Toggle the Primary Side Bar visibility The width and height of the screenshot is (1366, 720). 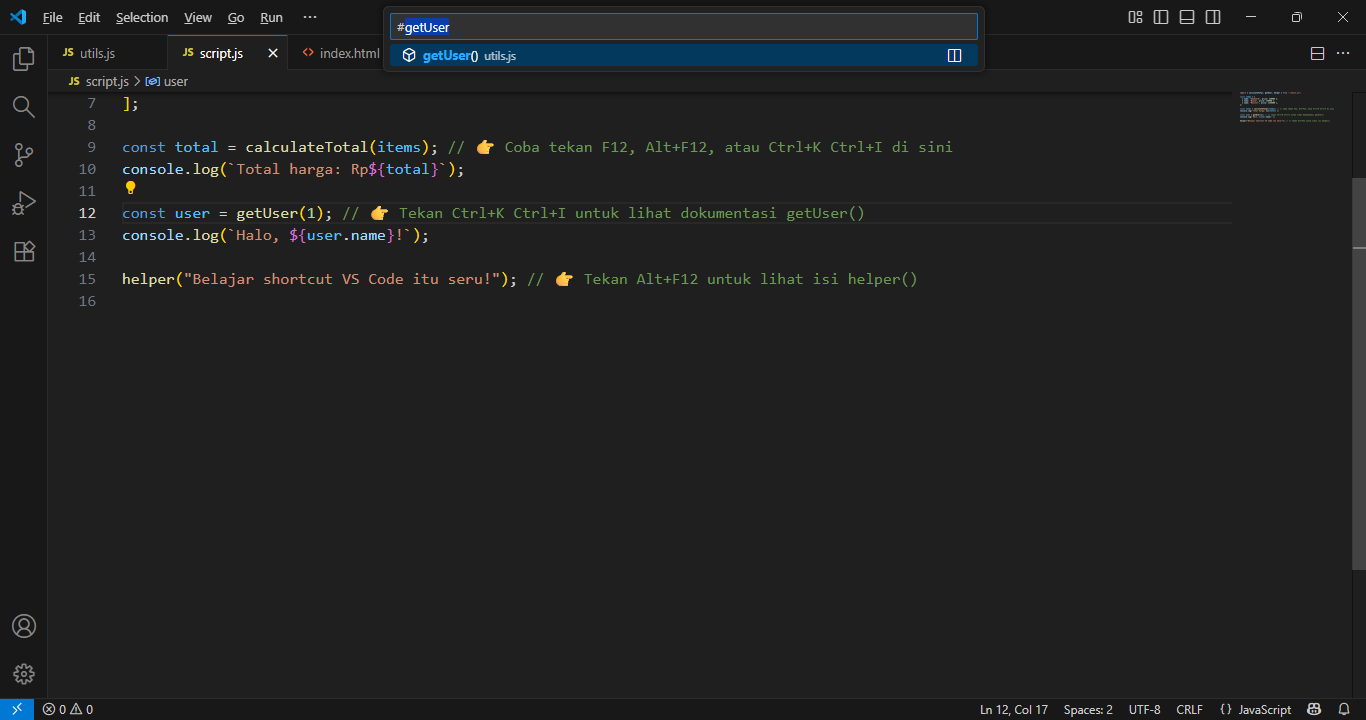coord(1160,17)
